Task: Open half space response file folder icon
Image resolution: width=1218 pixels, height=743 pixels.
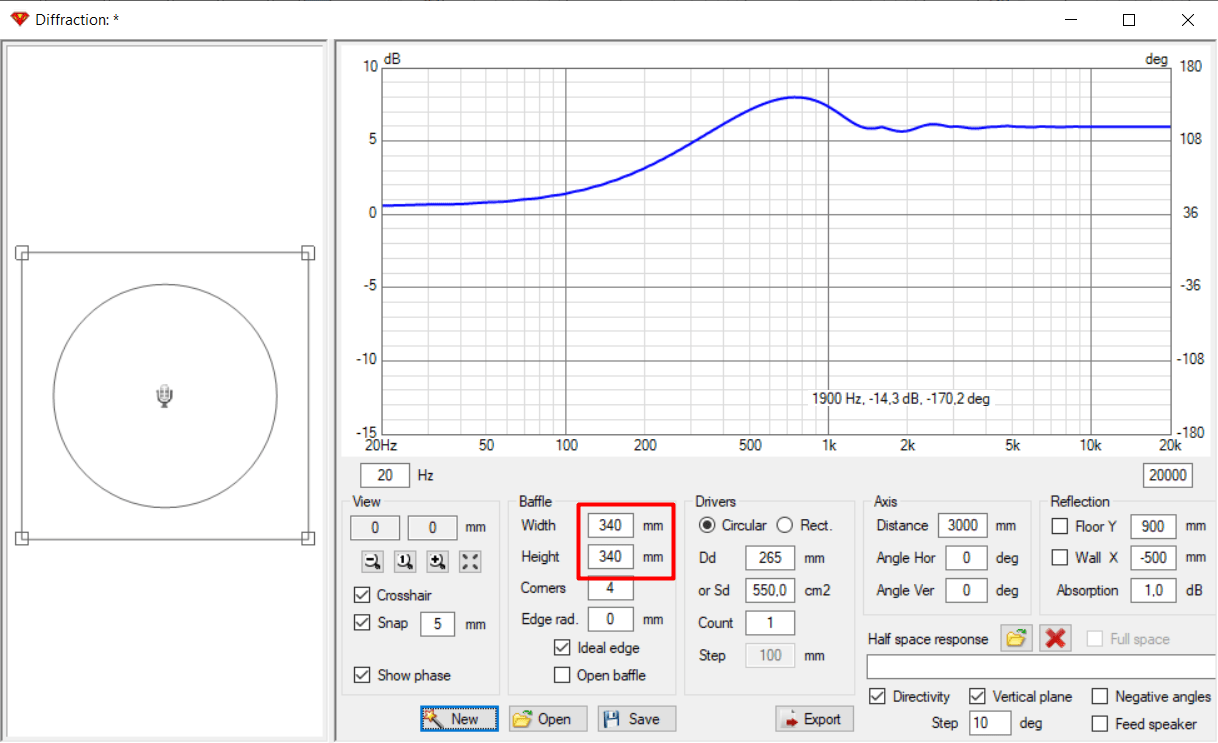Action: click(x=1017, y=638)
